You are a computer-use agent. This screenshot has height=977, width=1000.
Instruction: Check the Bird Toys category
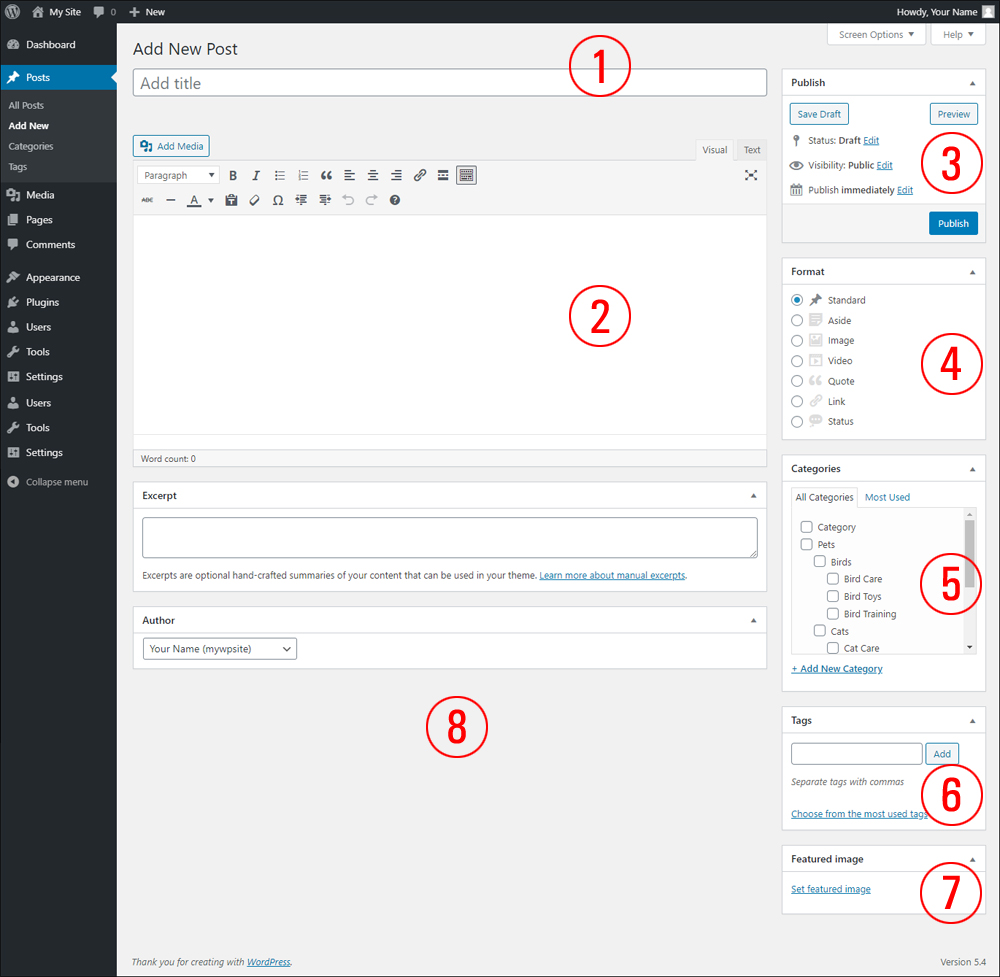point(833,596)
